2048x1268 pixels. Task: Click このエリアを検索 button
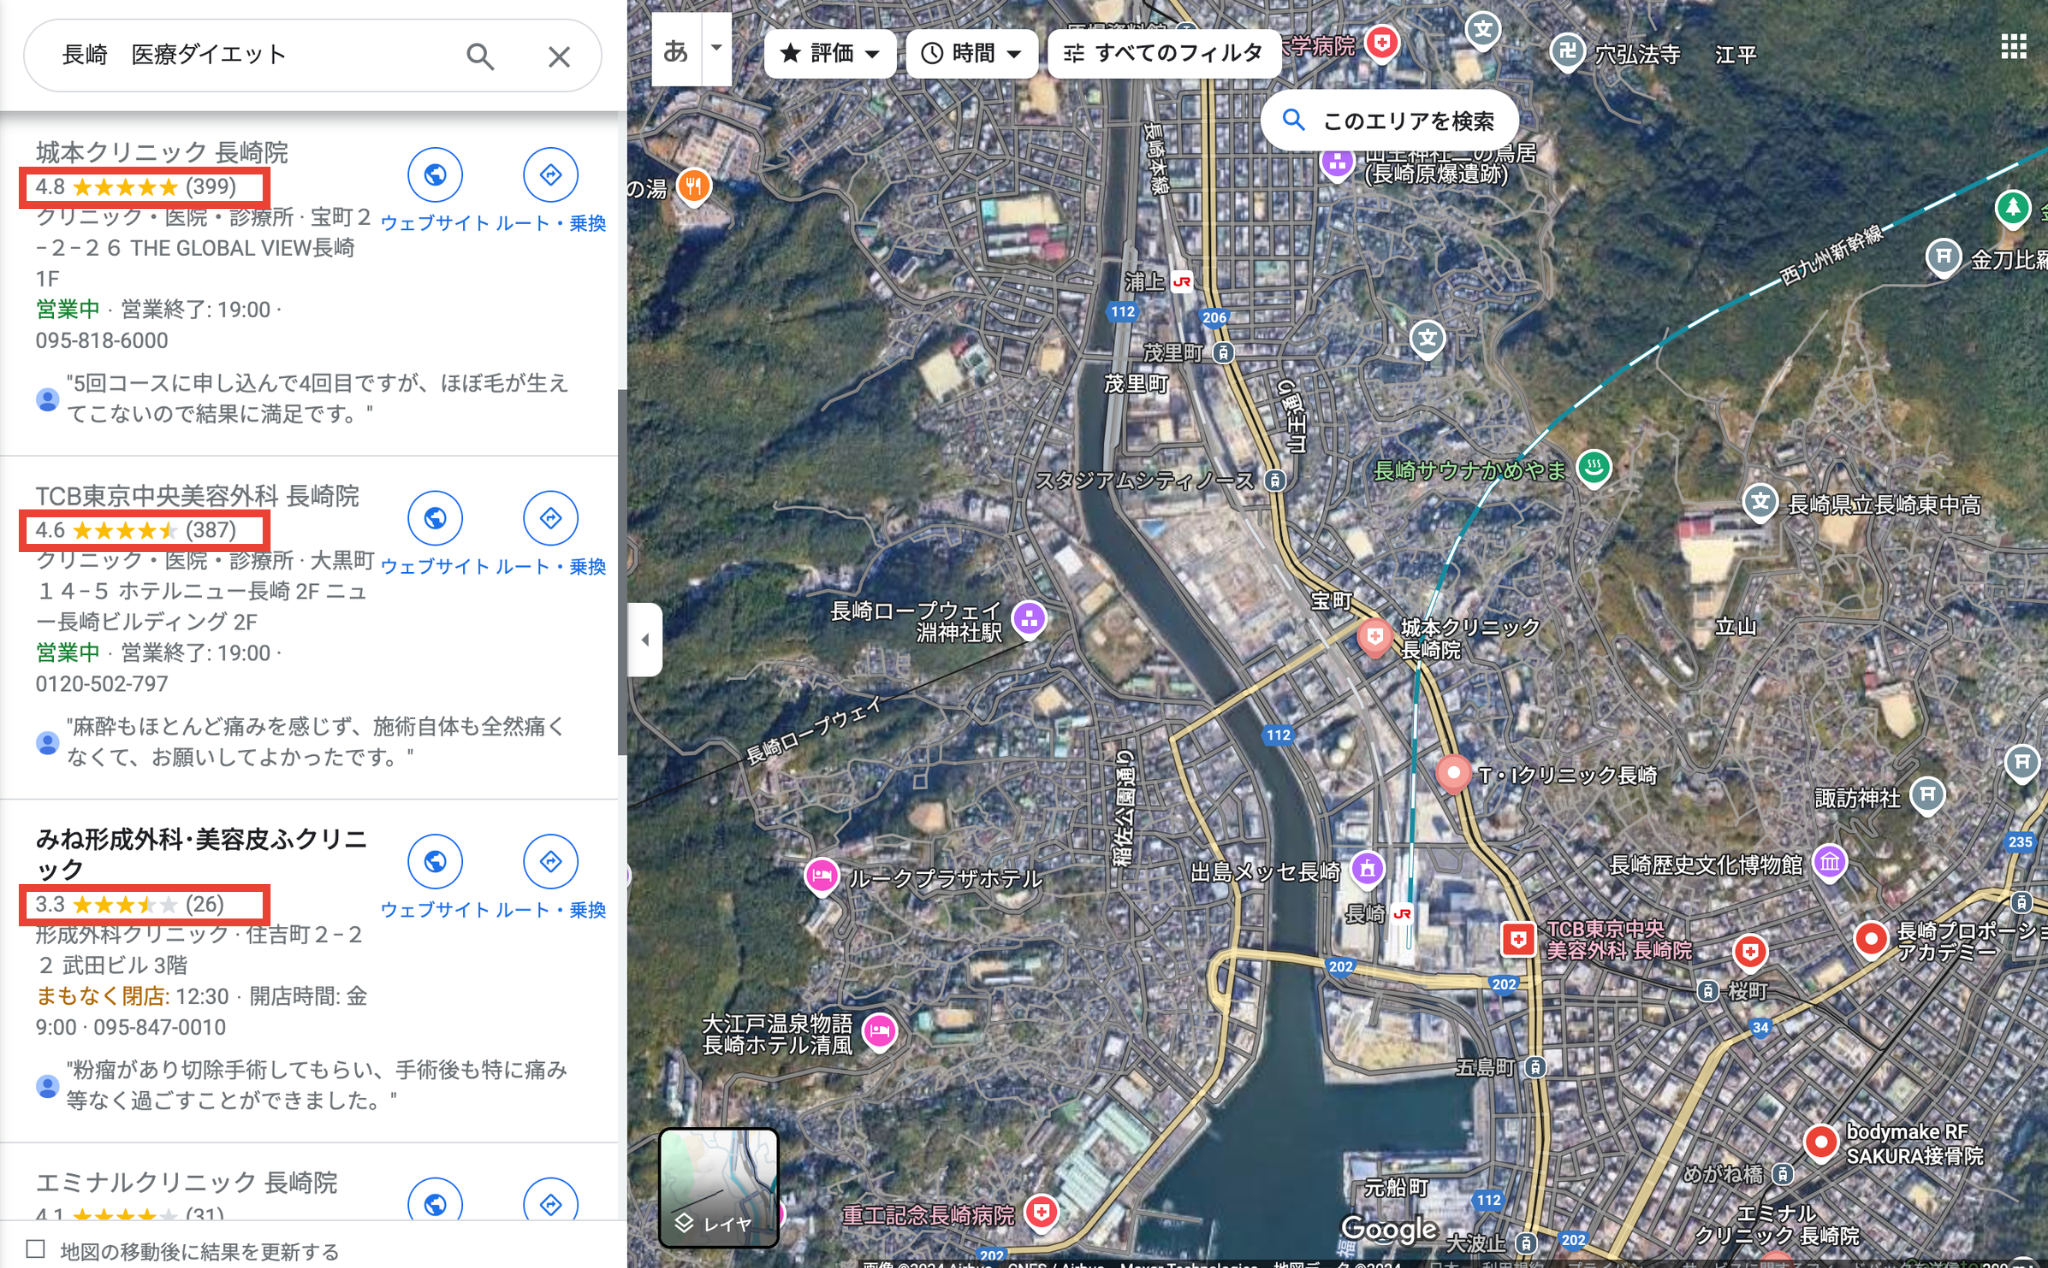(1390, 121)
